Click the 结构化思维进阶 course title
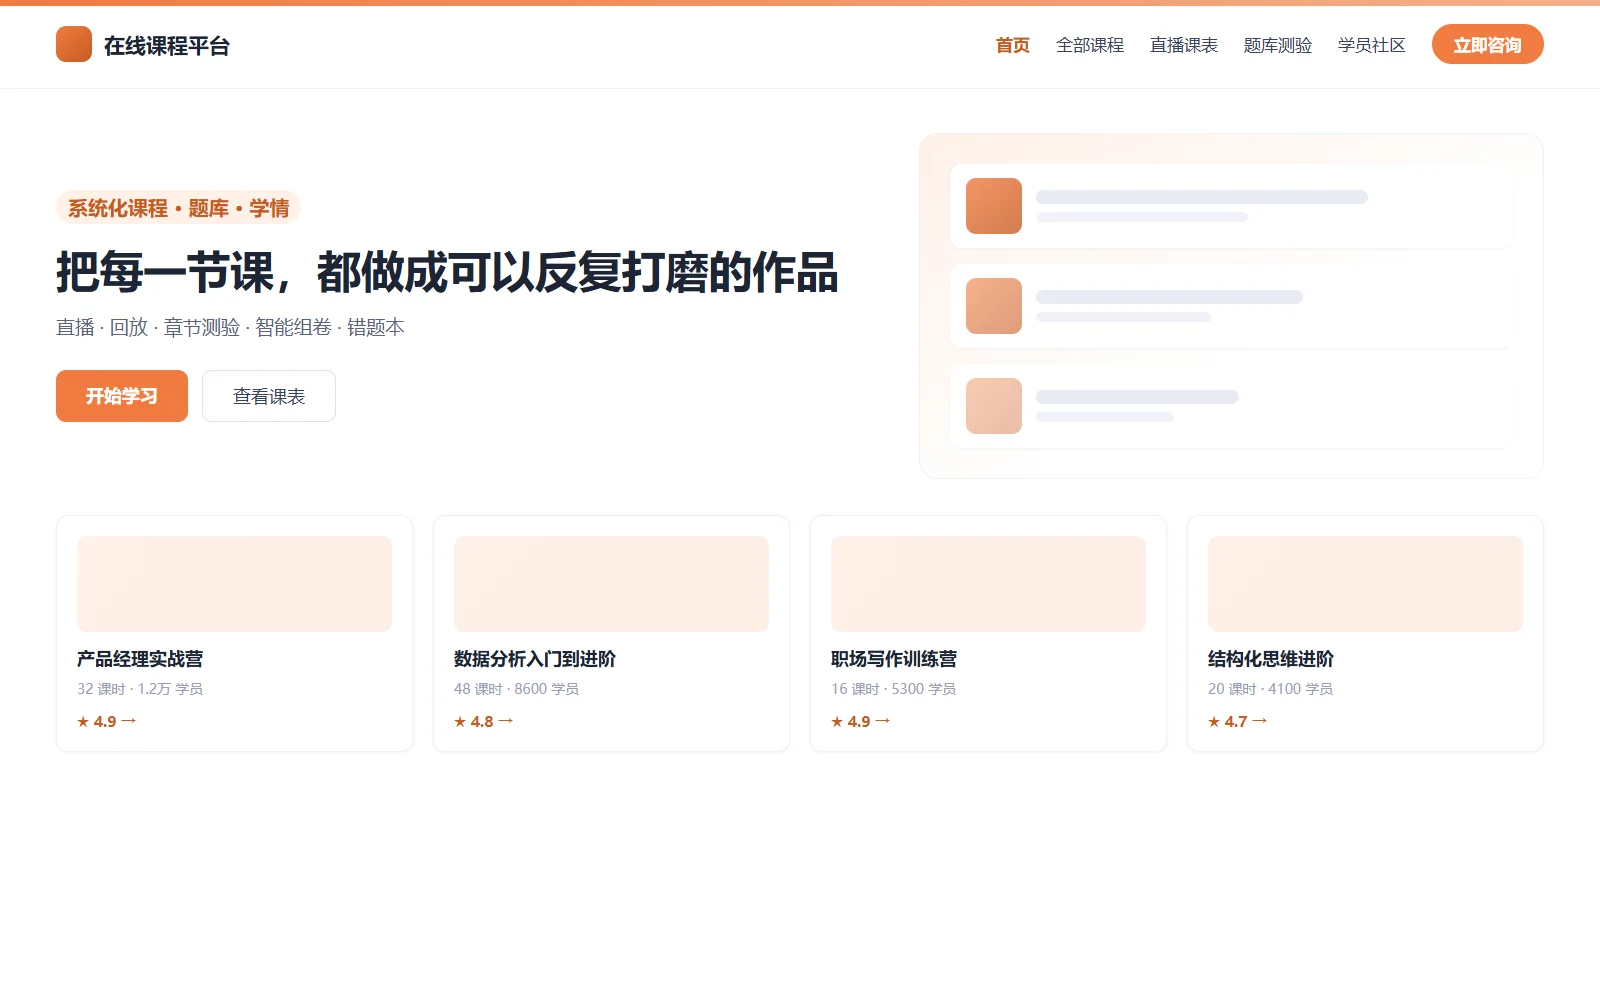 point(1271,659)
